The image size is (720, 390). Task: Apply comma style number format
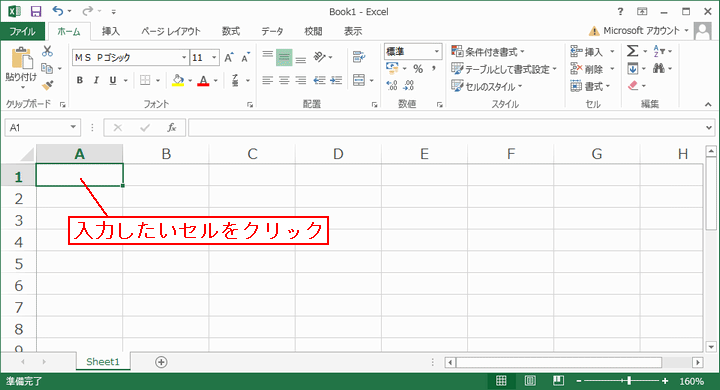433,69
